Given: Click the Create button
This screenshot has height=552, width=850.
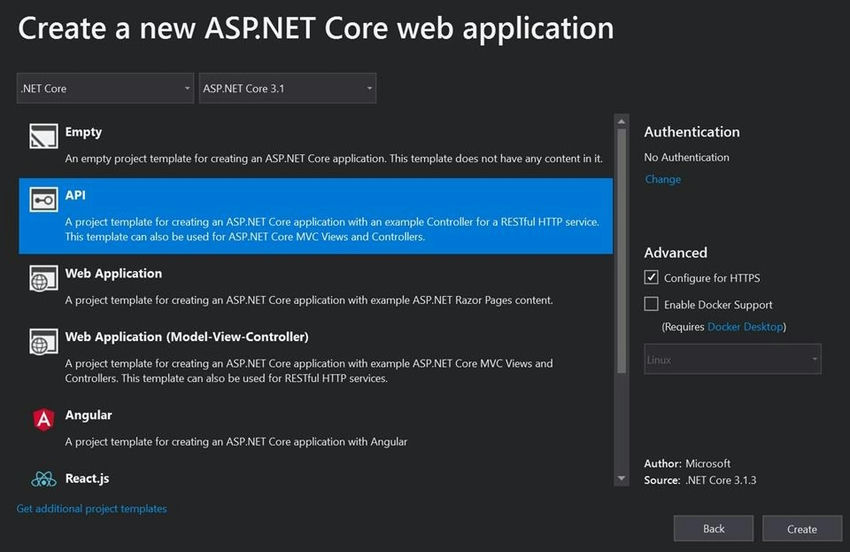Looking at the screenshot, I should (802, 529).
